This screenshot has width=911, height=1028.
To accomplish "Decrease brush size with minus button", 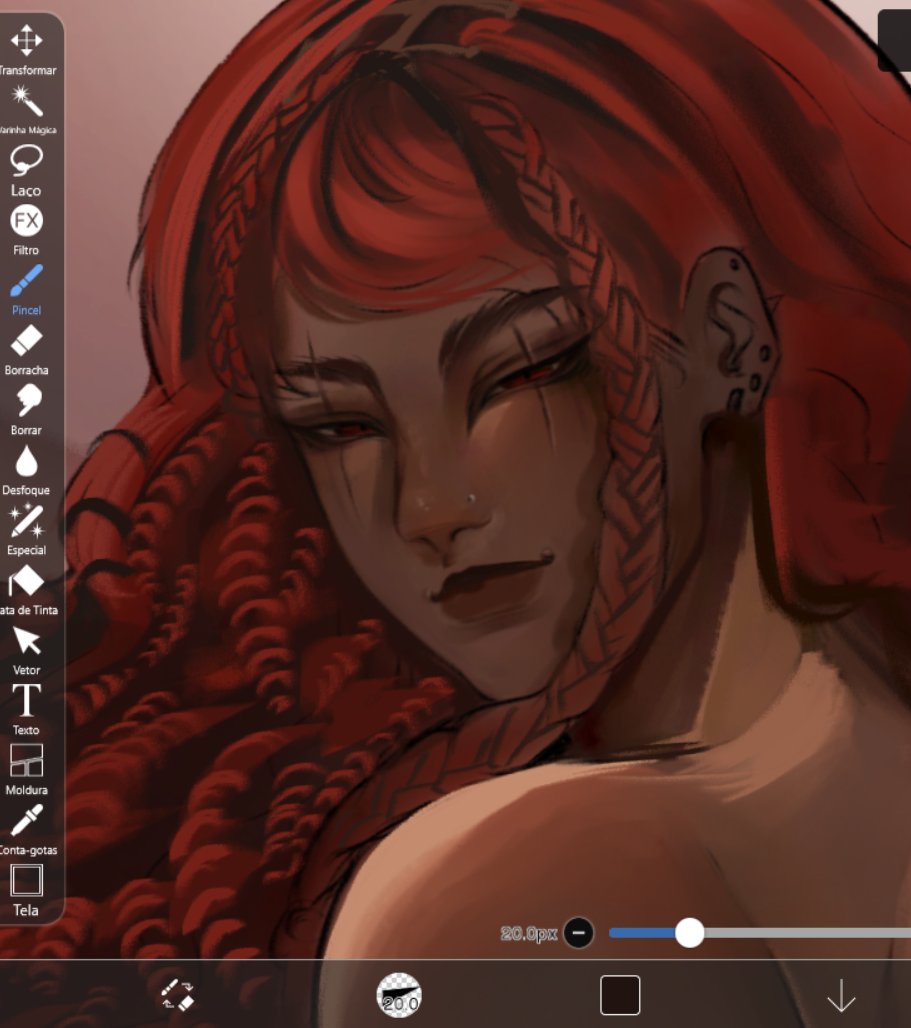I will click(579, 933).
